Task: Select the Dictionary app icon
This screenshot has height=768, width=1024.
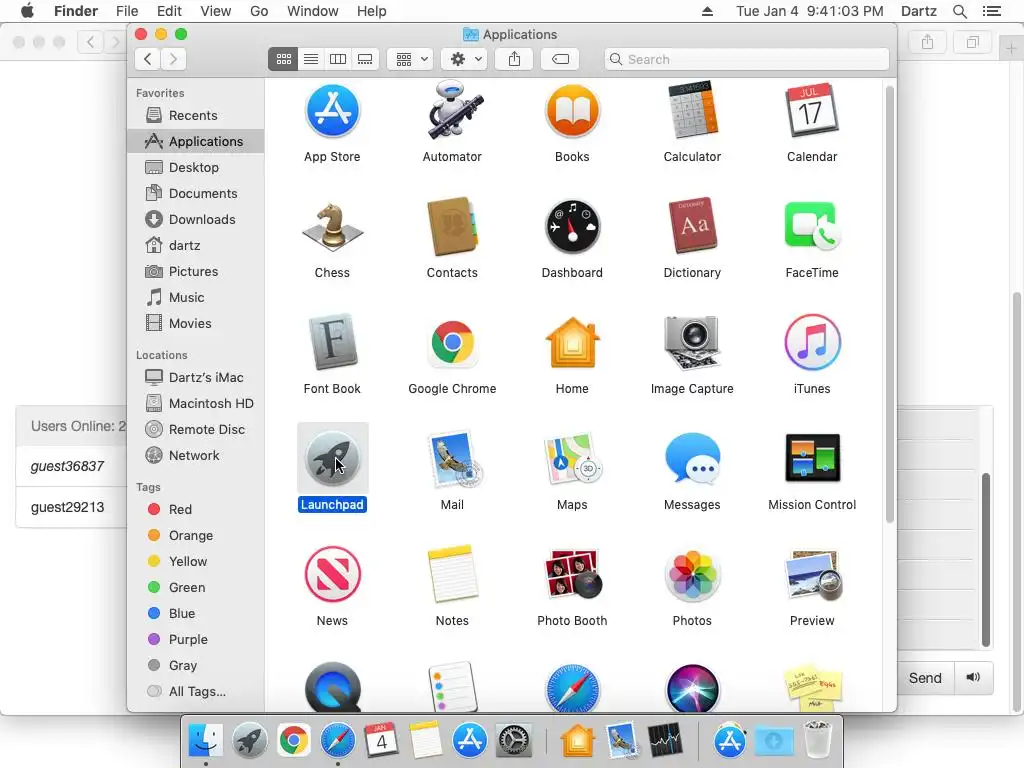Action: 692,226
